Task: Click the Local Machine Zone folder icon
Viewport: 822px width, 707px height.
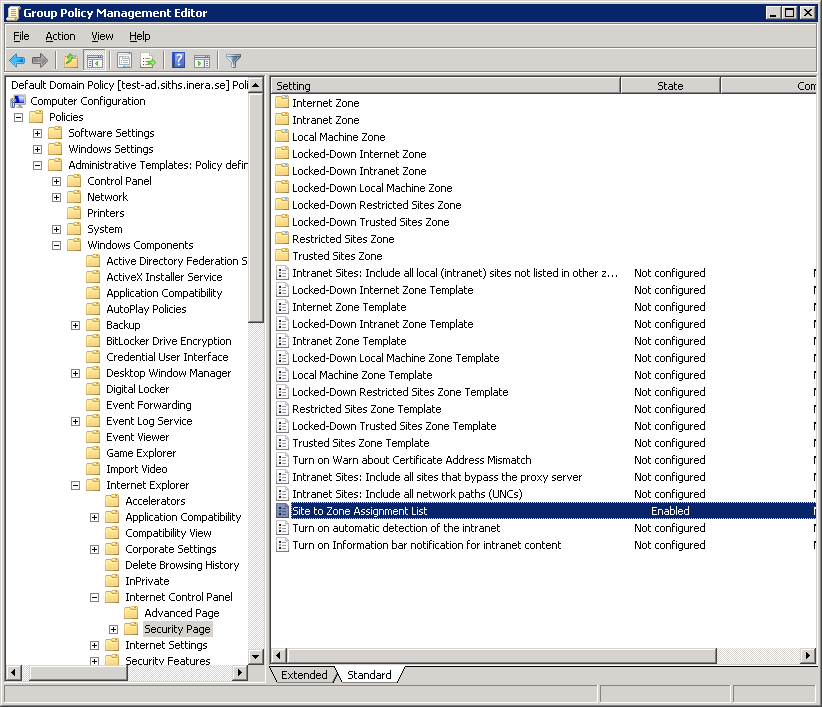Action: 282,136
